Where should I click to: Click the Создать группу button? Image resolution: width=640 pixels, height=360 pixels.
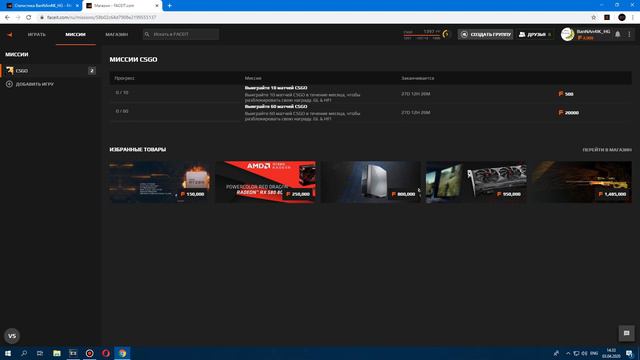tap(485, 35)
